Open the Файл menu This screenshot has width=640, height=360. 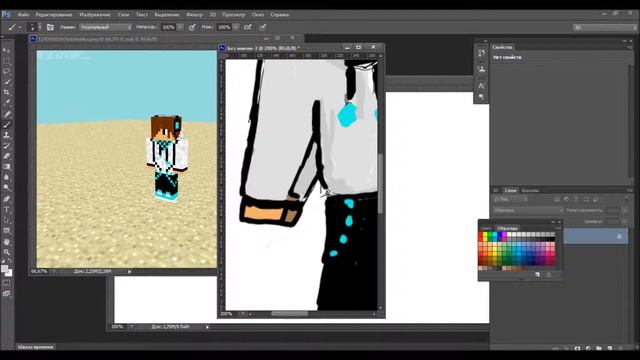point(23,15)
